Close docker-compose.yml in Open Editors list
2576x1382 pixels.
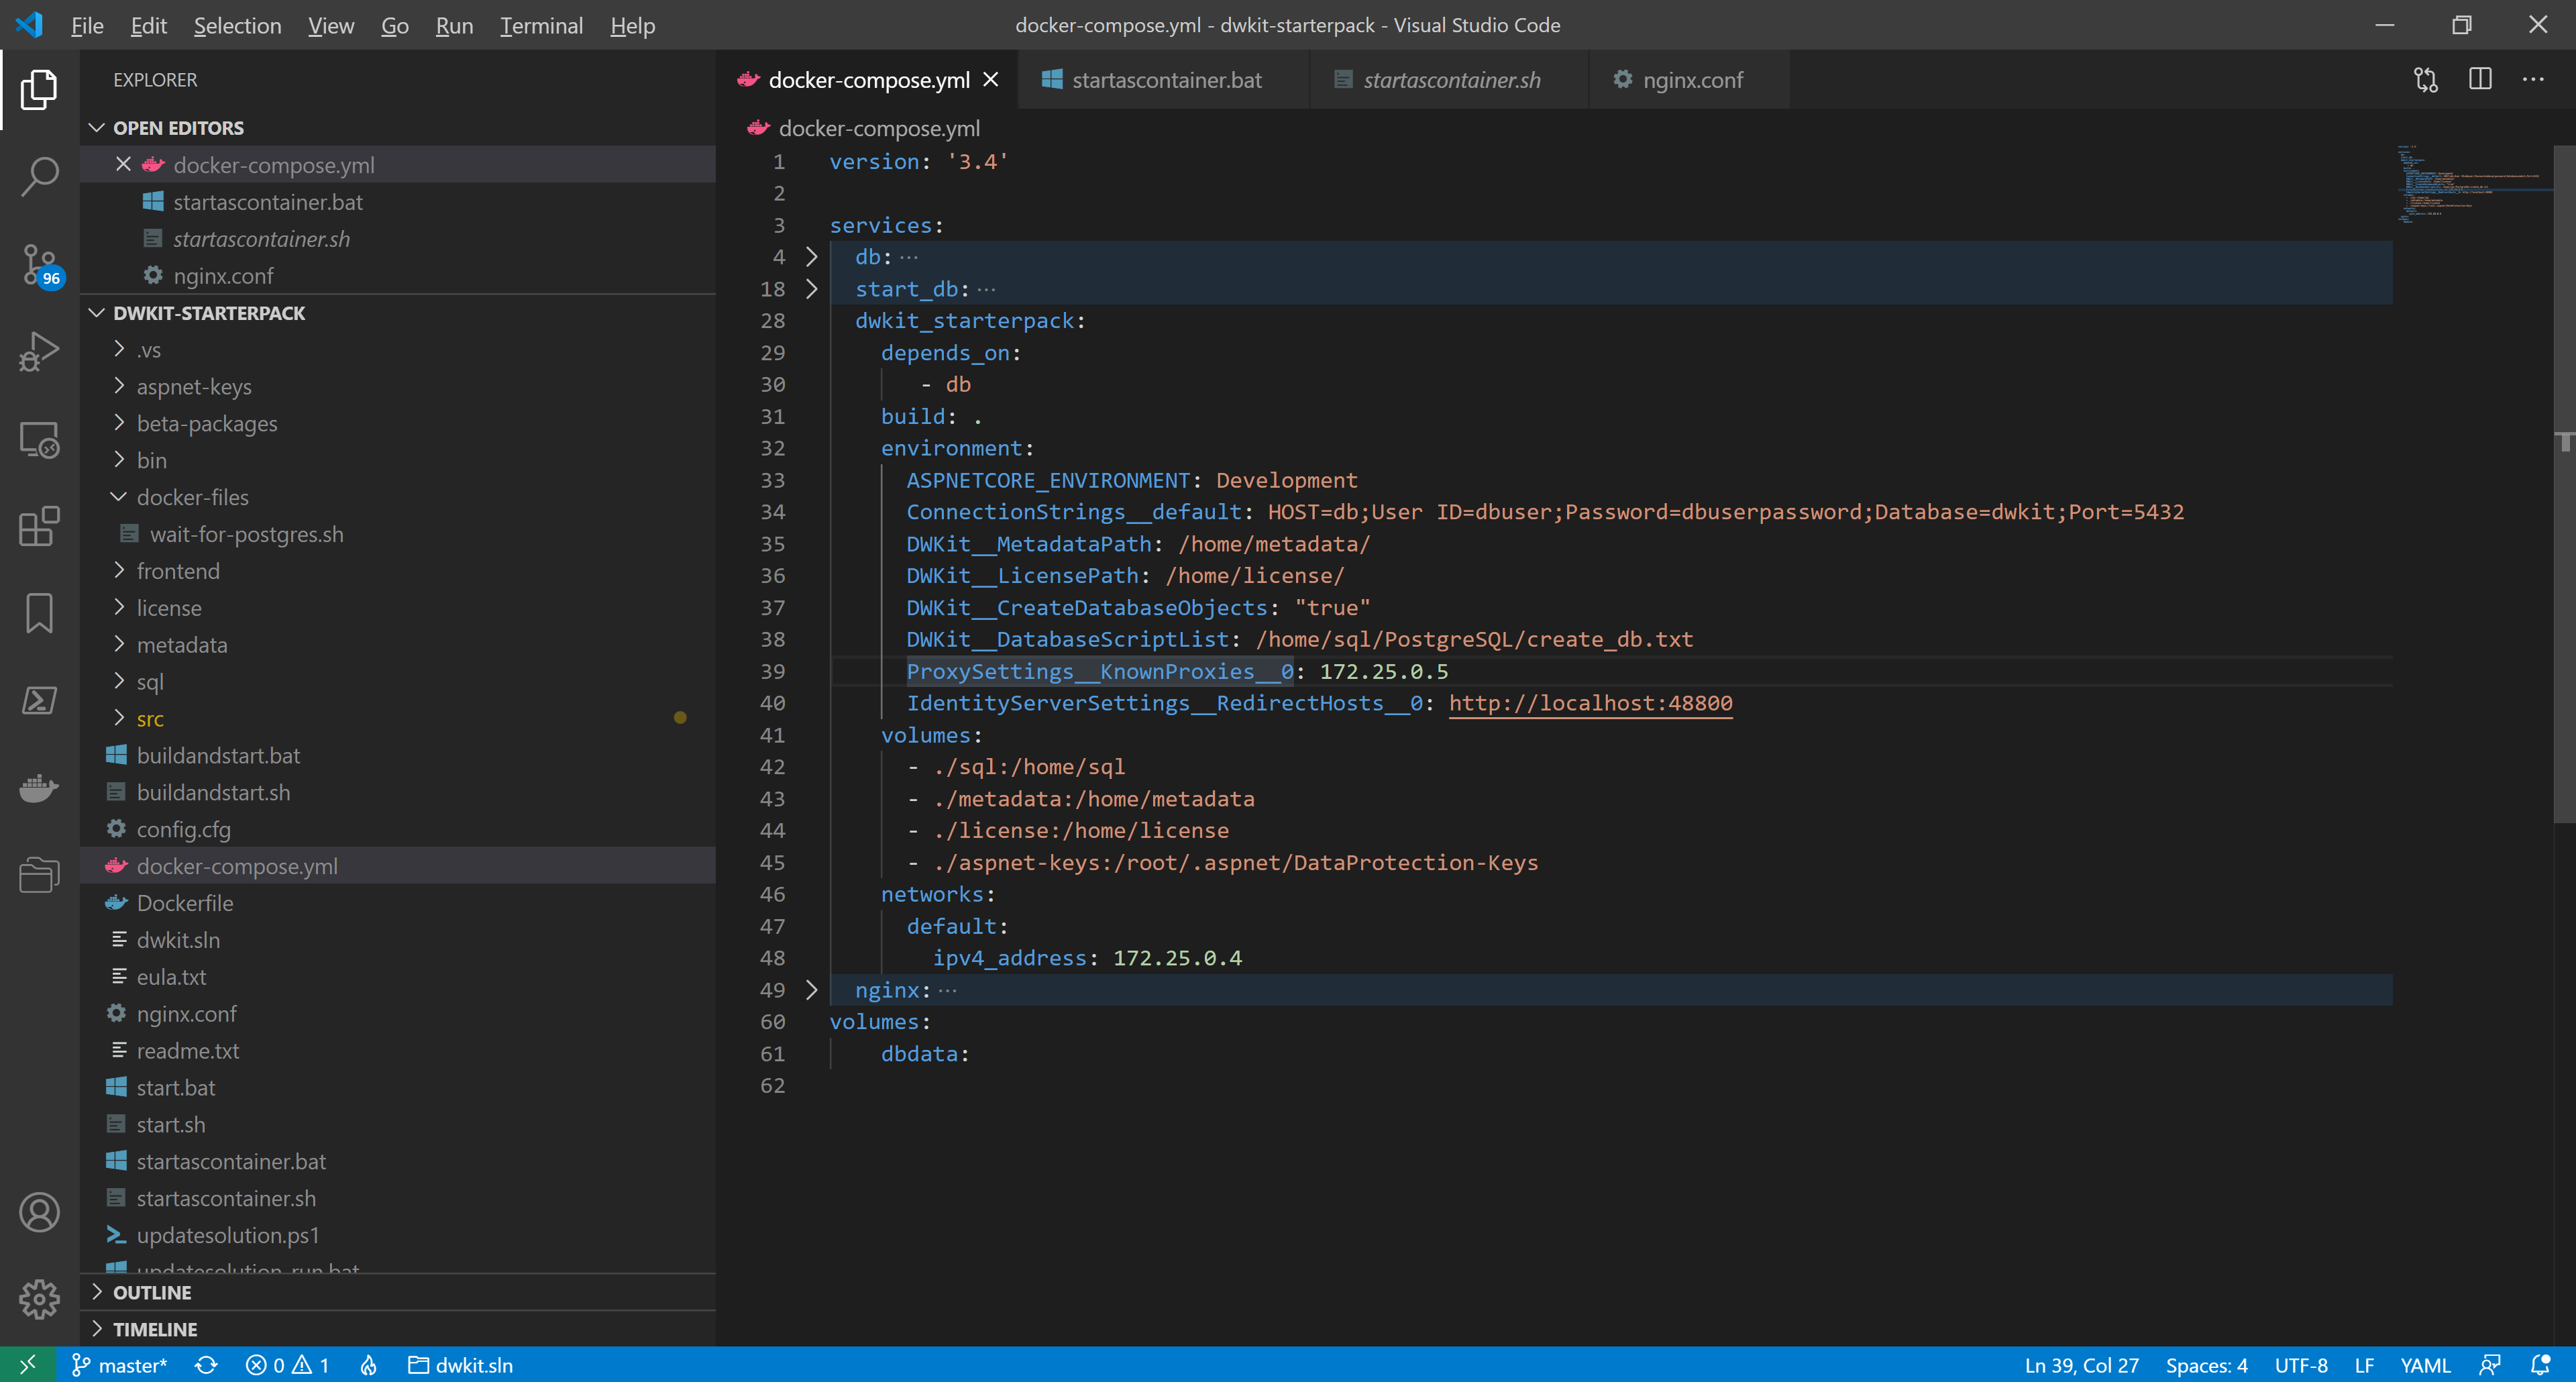click(x=123, y=164)
